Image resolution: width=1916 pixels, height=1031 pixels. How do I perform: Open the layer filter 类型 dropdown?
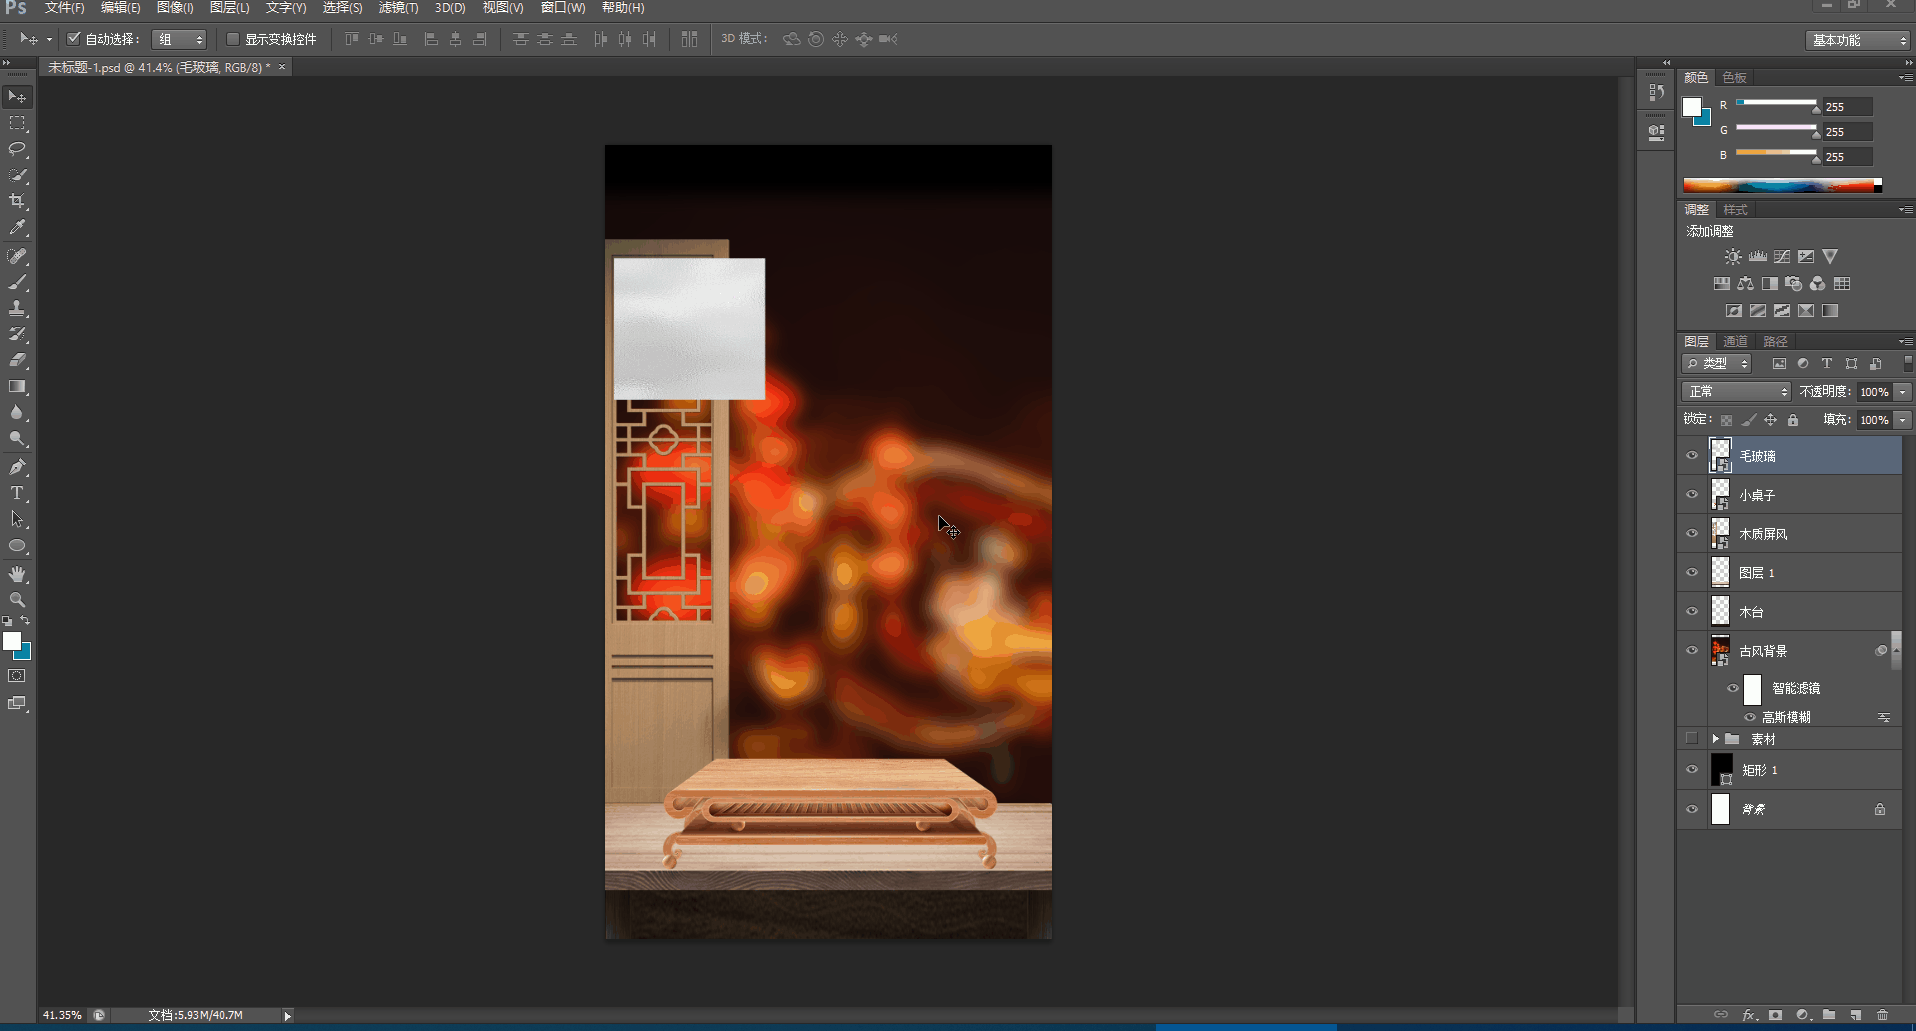pos(1717,364)
